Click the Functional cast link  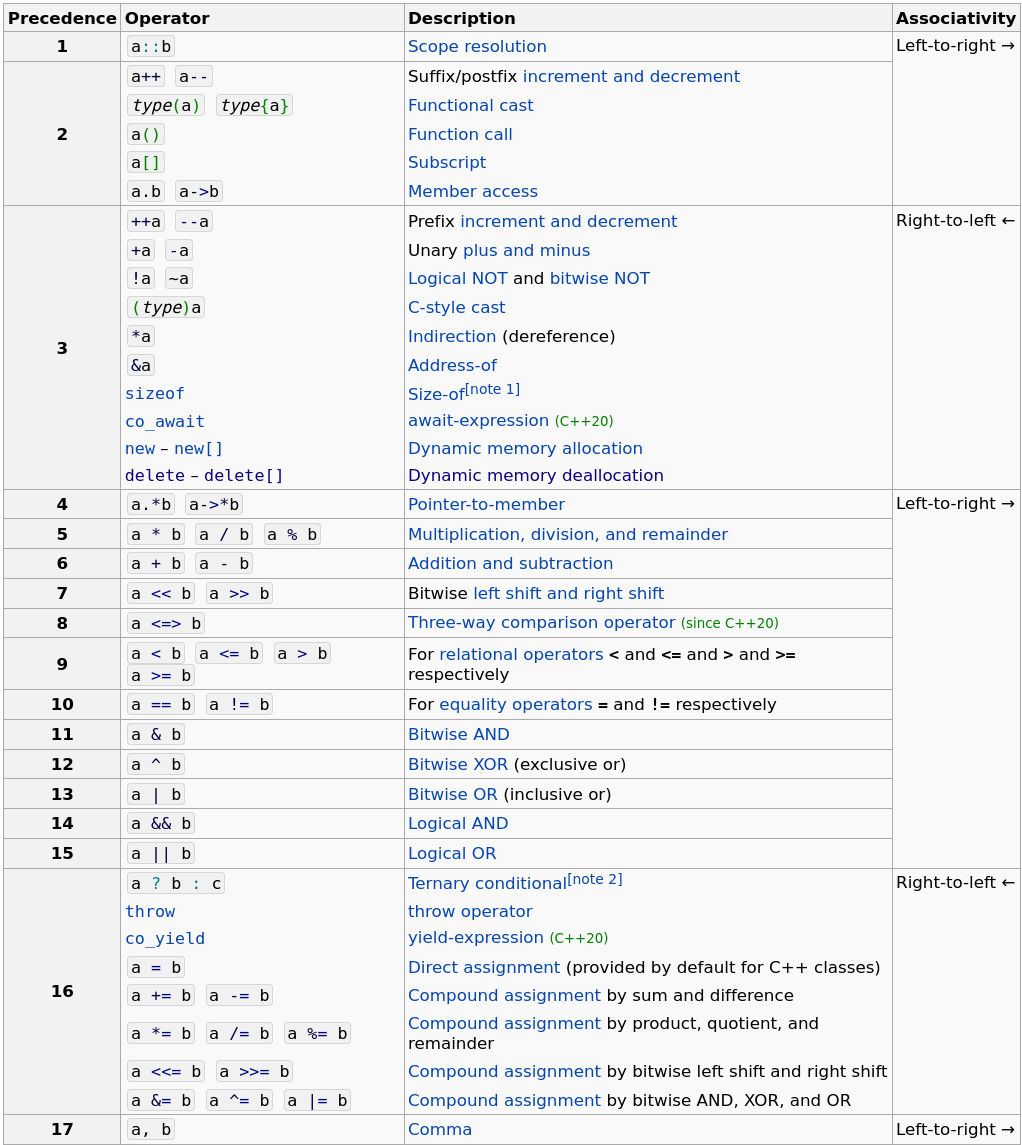[x=470, y=106]
